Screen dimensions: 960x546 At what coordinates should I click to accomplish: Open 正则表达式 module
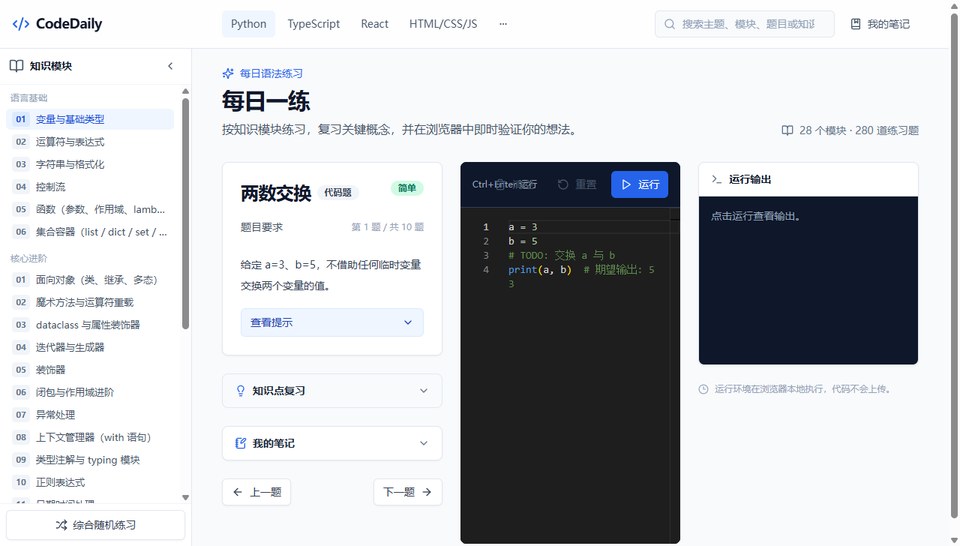pyautogui.click(x=90, y=482)
